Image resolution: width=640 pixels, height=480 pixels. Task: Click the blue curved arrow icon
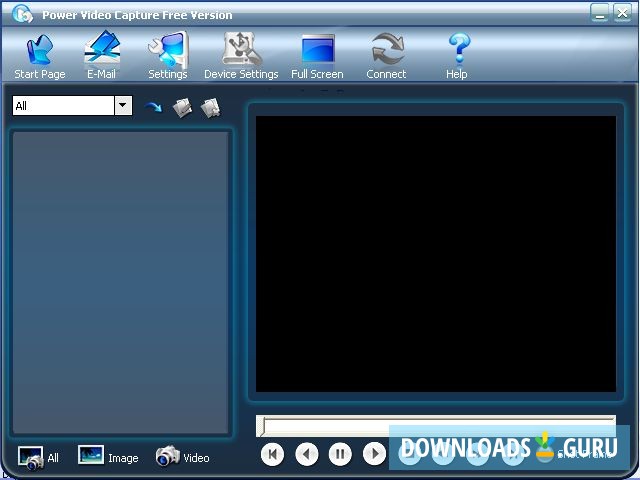pyautogui.click(x=153, y=107)
